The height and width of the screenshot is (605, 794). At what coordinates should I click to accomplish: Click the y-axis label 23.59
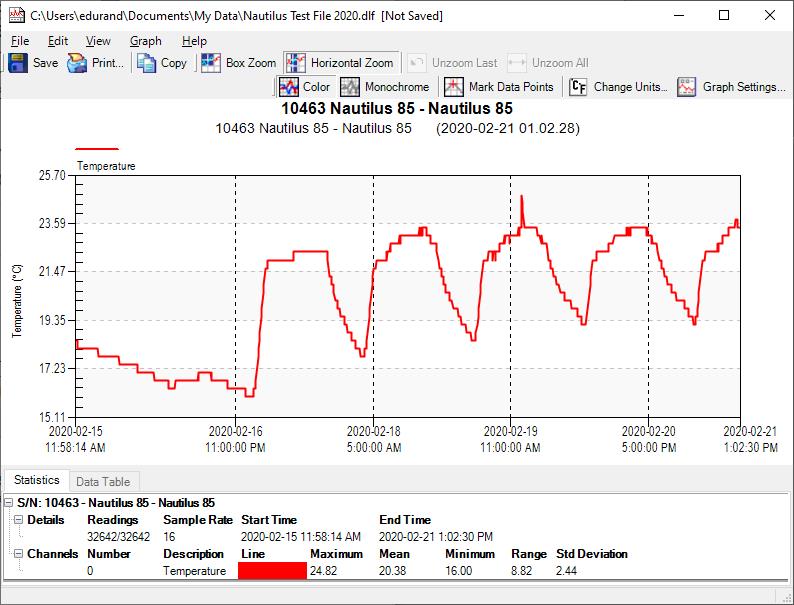click(53, 223)
